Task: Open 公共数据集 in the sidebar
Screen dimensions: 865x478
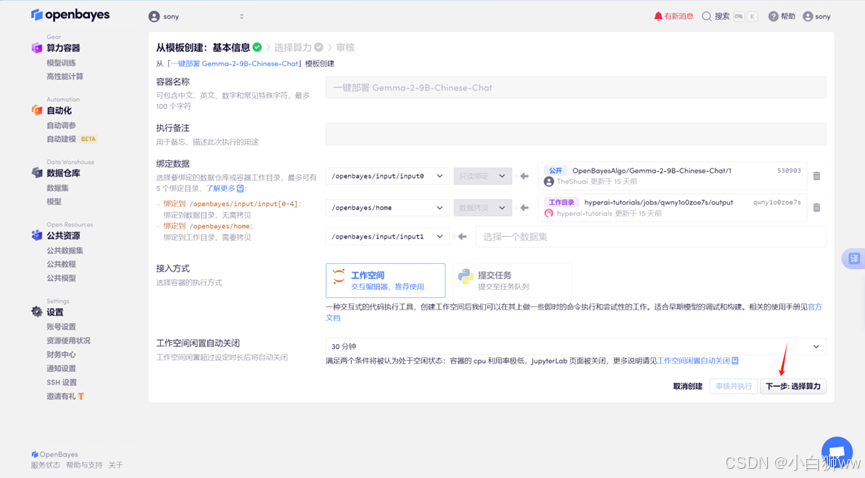Action: tap(65, 251)
